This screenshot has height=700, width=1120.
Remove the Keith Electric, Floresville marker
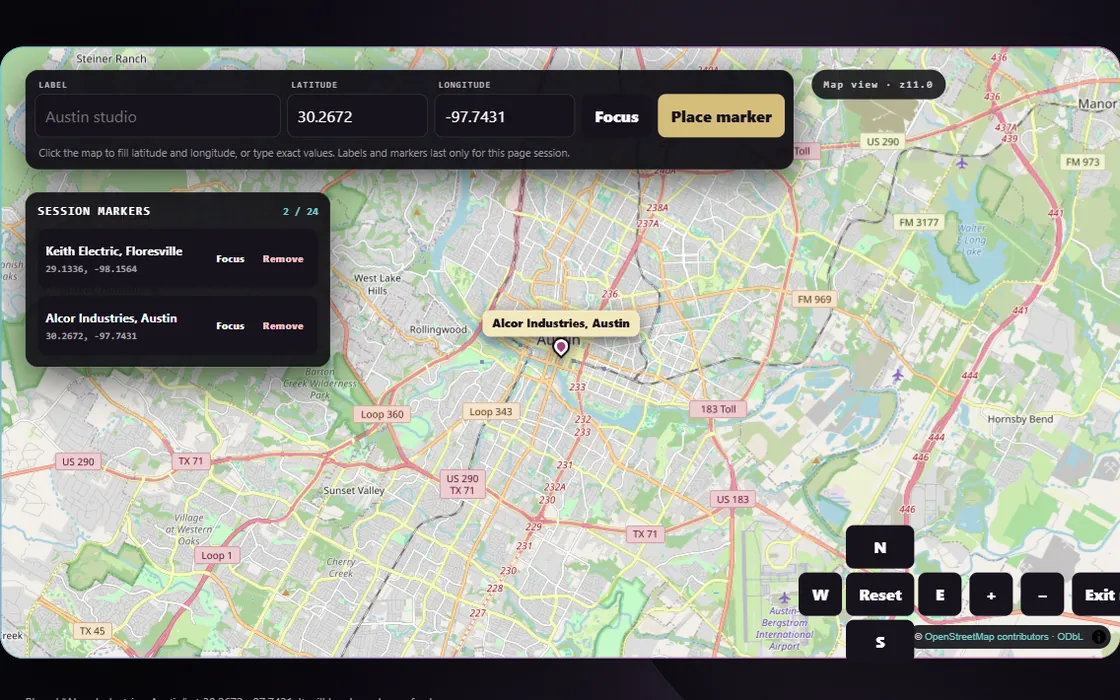click(x=283, y=259)
